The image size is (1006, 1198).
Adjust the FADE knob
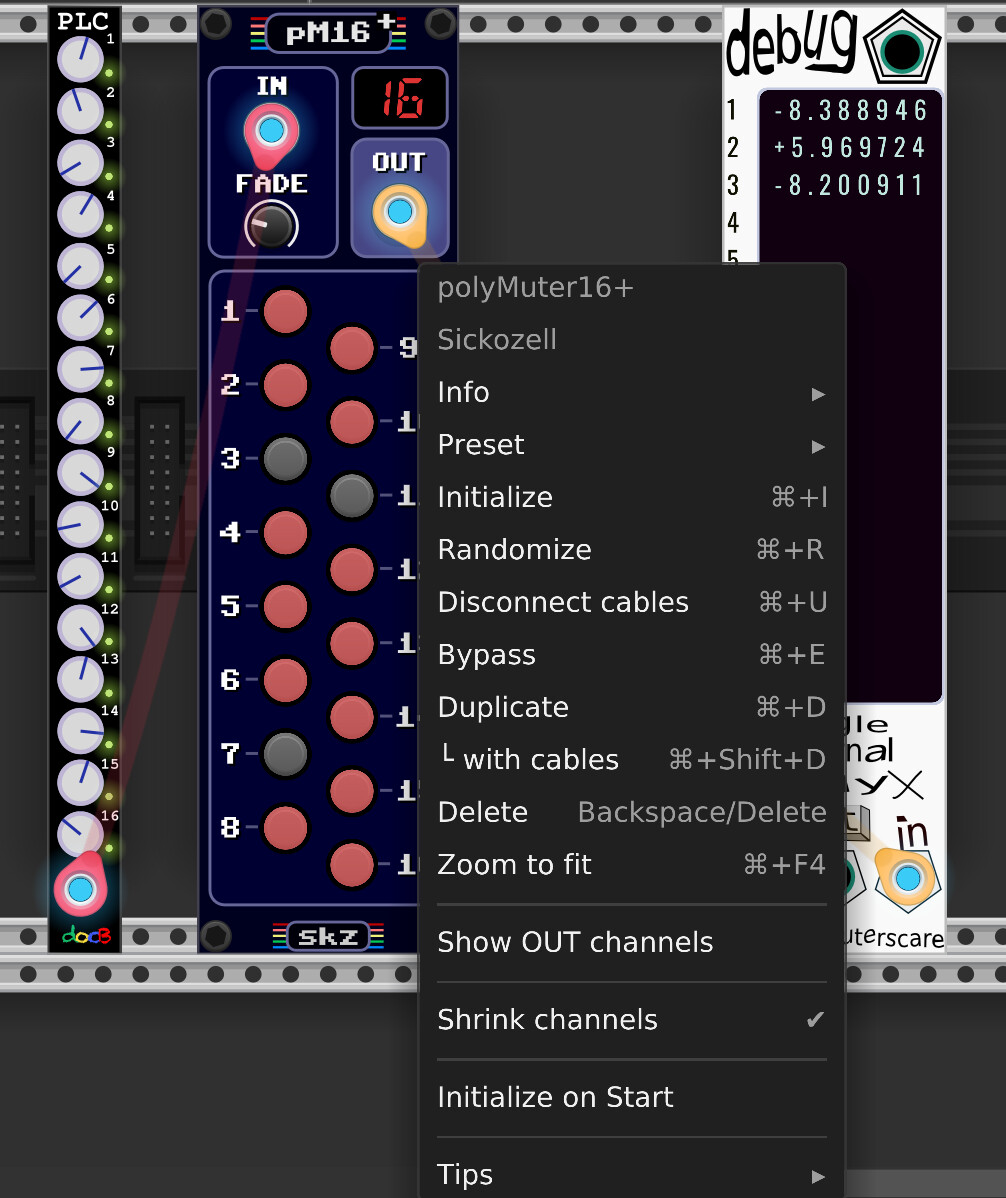pyautogui.click(x=271, y=226)
